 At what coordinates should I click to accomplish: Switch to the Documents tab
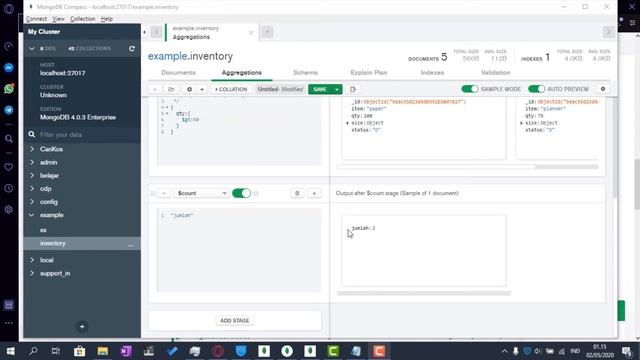178,72
